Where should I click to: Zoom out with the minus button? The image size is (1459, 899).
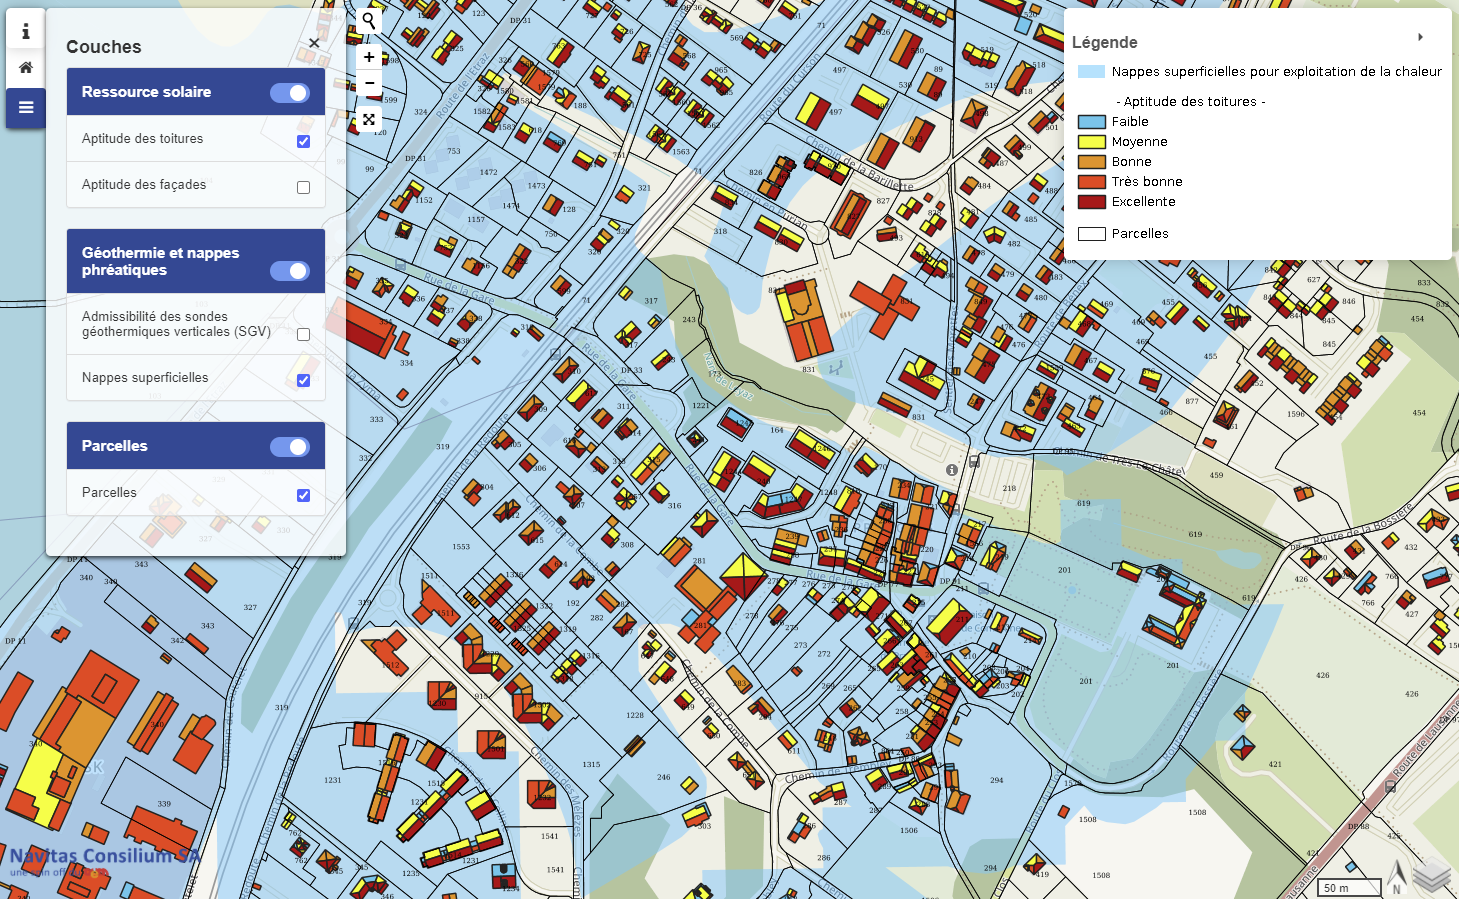pos(369,83)
